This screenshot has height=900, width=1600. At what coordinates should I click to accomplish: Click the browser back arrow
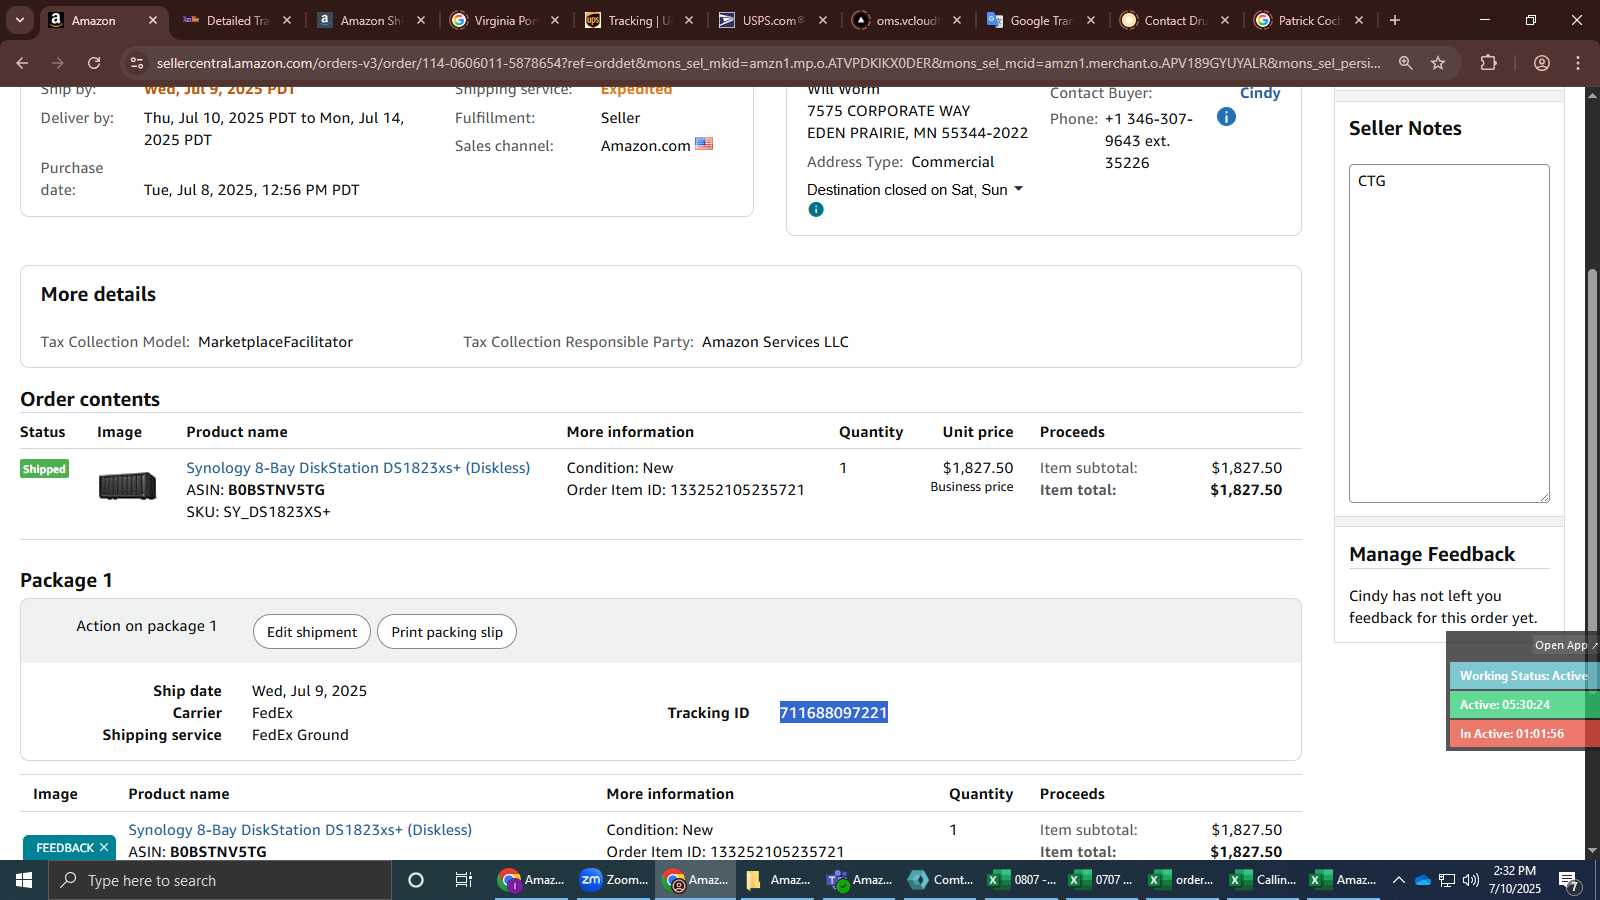point(22,63)
